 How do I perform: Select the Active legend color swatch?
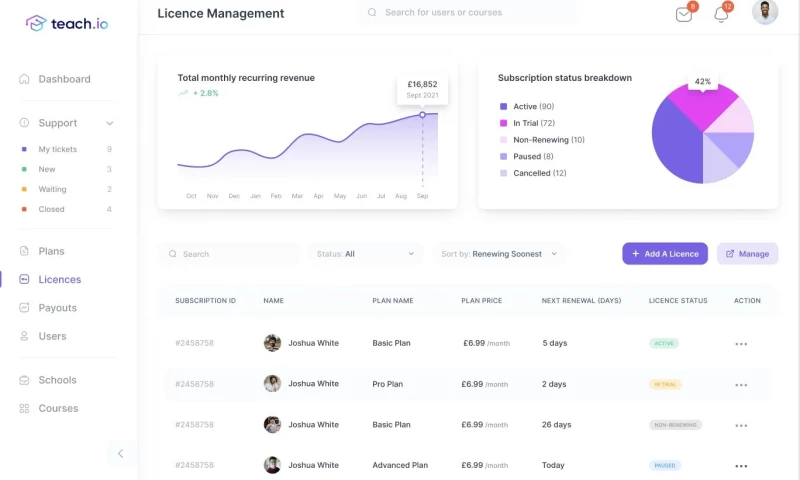503,106
